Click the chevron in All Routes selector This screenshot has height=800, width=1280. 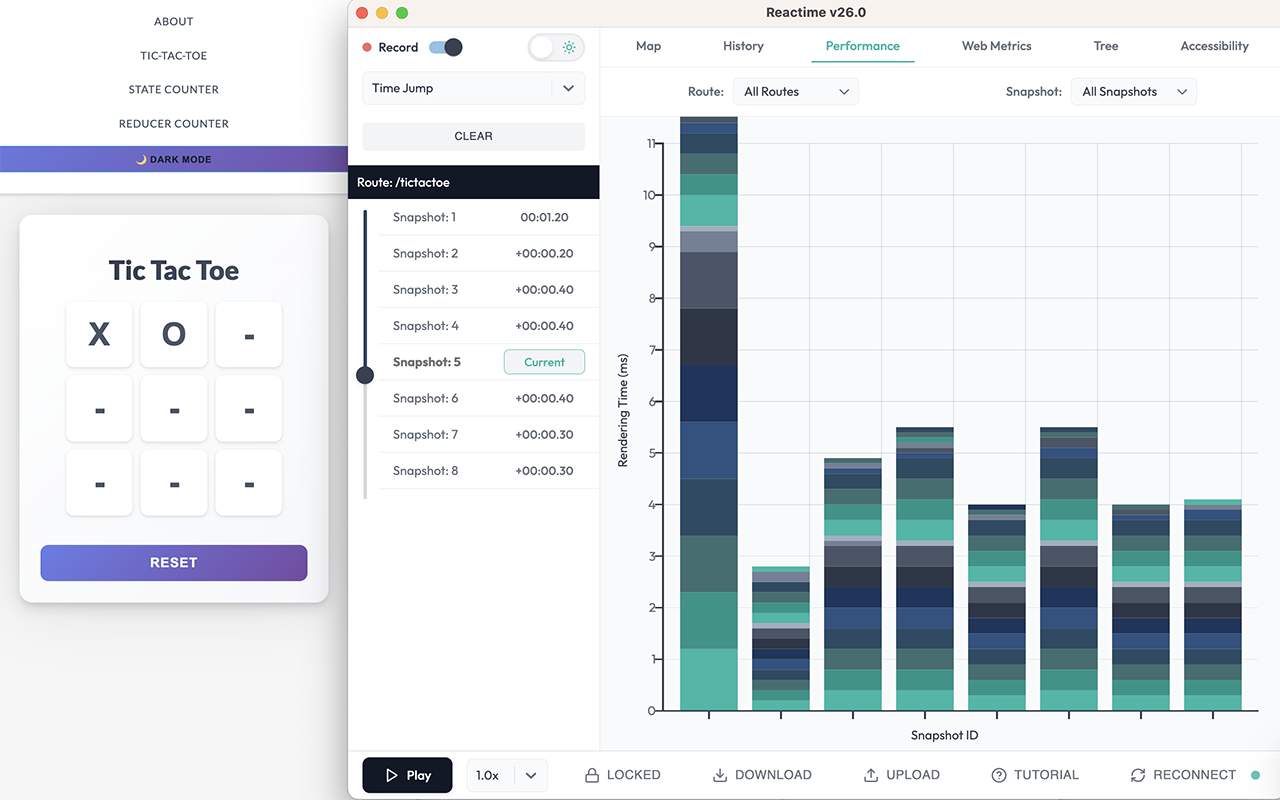[x=844, y=92]
